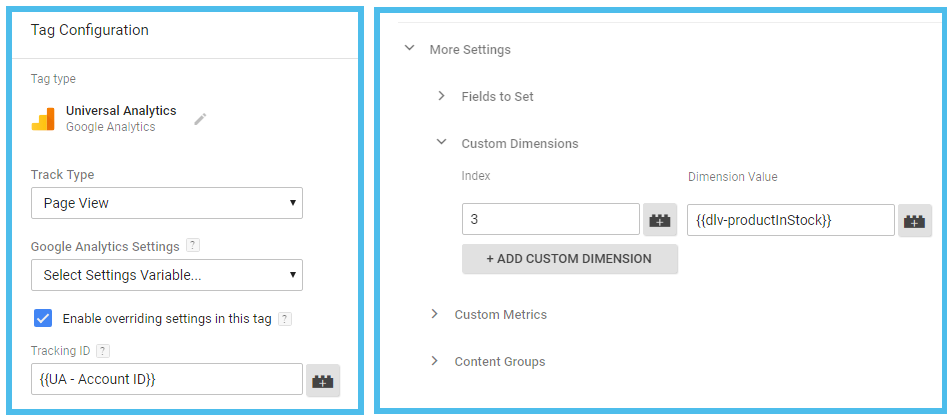Image resolution: width=950 pixels, height=418 pixels.
Task: Click help icon next to Google Analytics Settings
Action: point(193,246)
